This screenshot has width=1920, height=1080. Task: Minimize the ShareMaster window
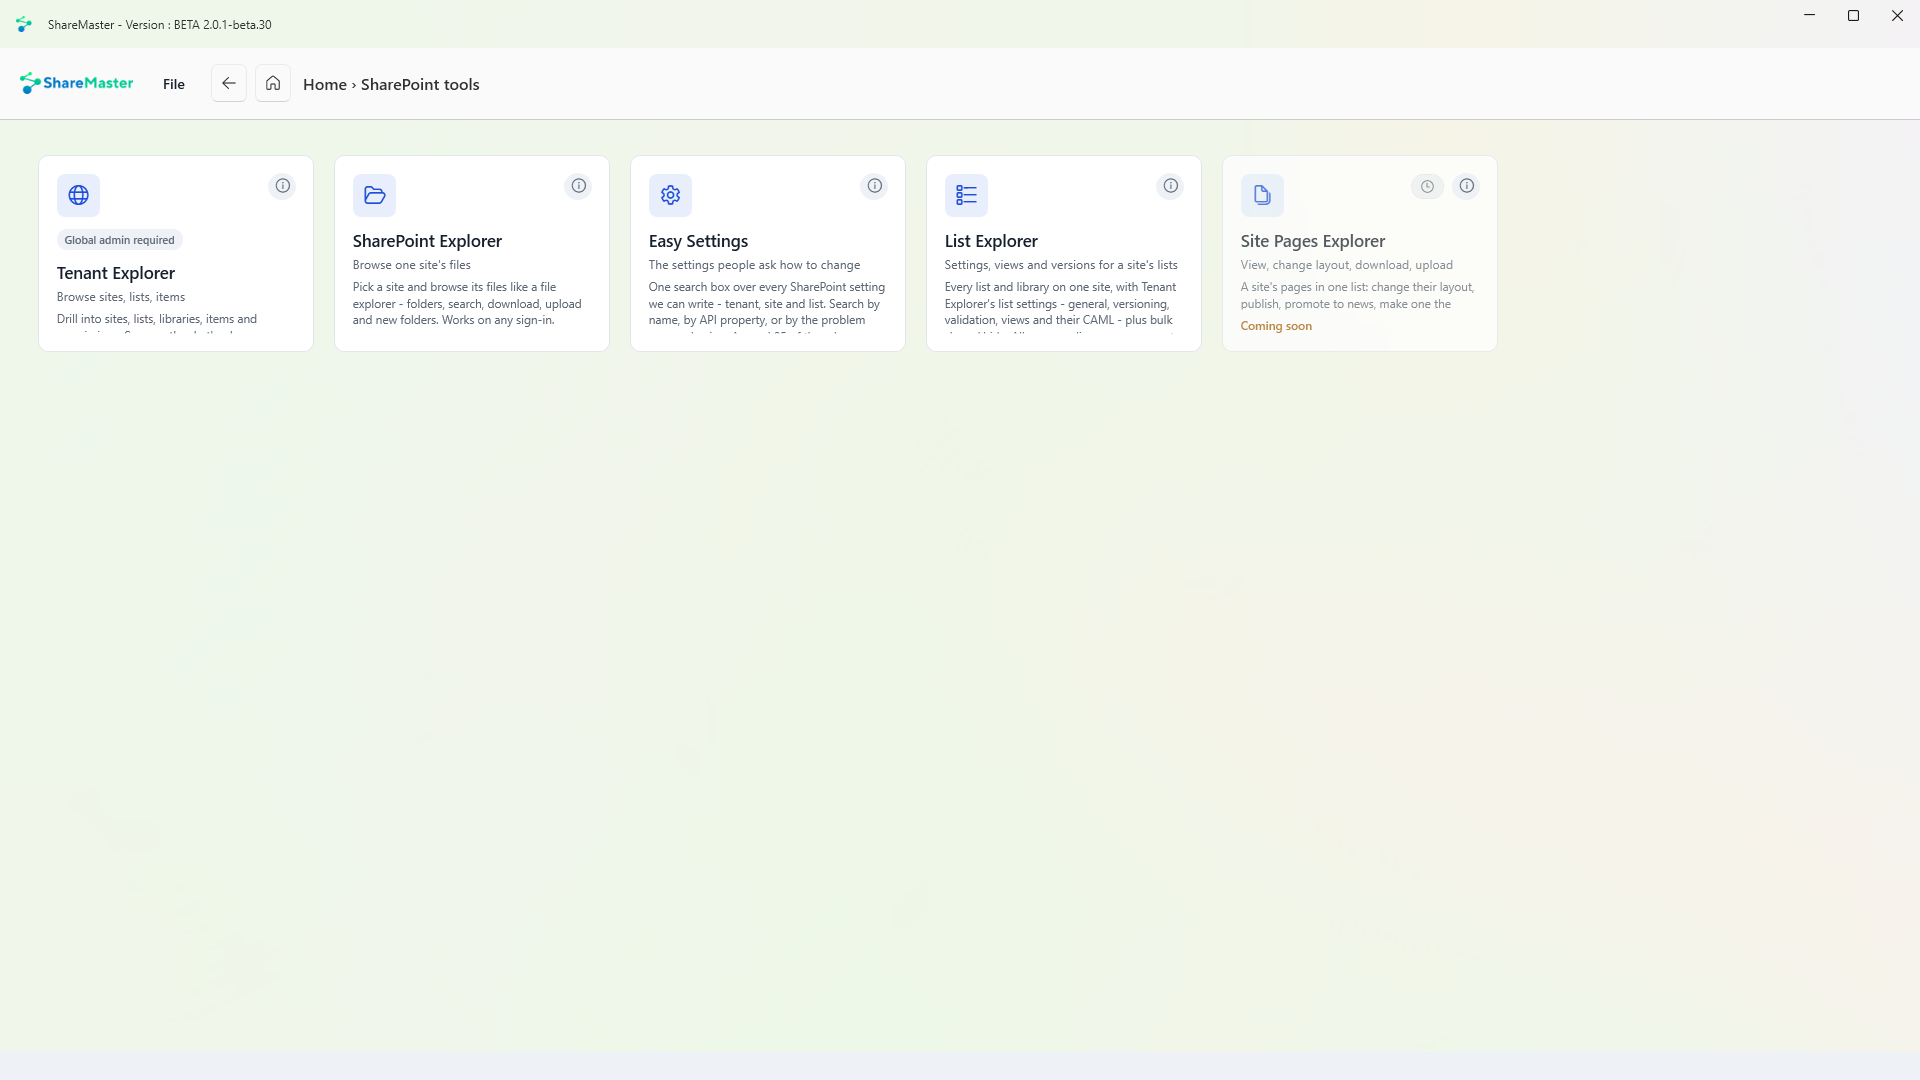tap(1809, 16)
